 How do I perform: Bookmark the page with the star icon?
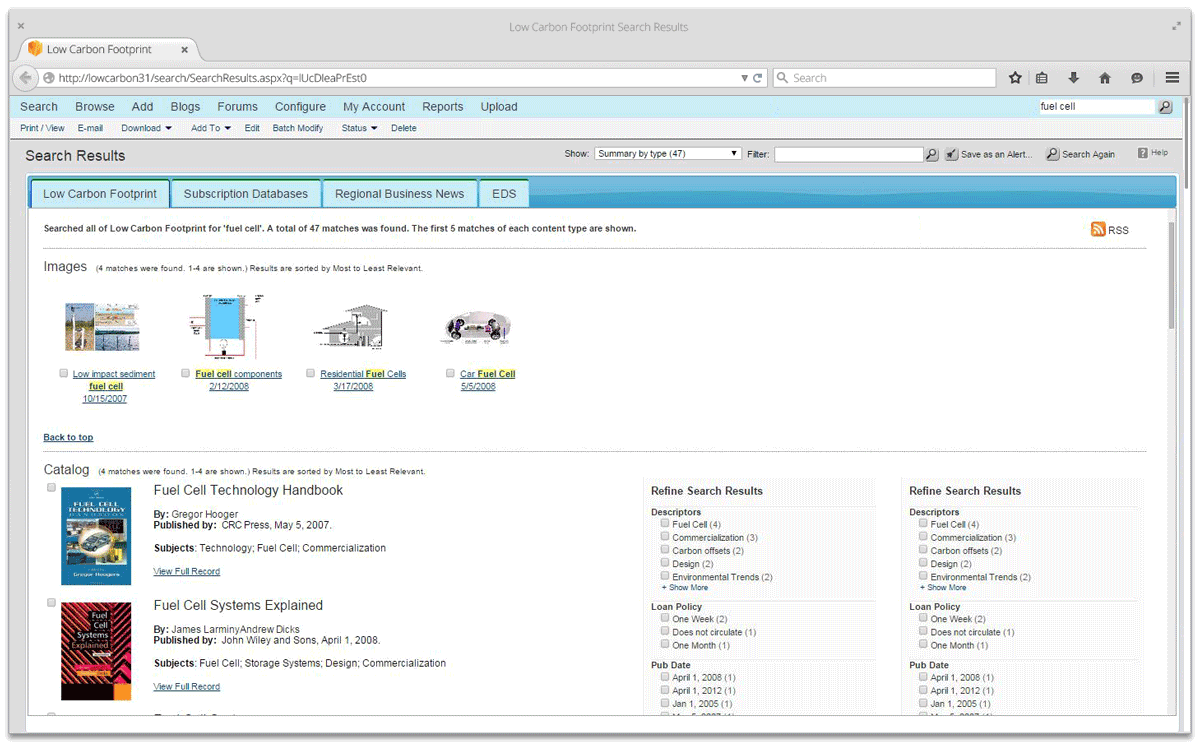click(1015, 77)
